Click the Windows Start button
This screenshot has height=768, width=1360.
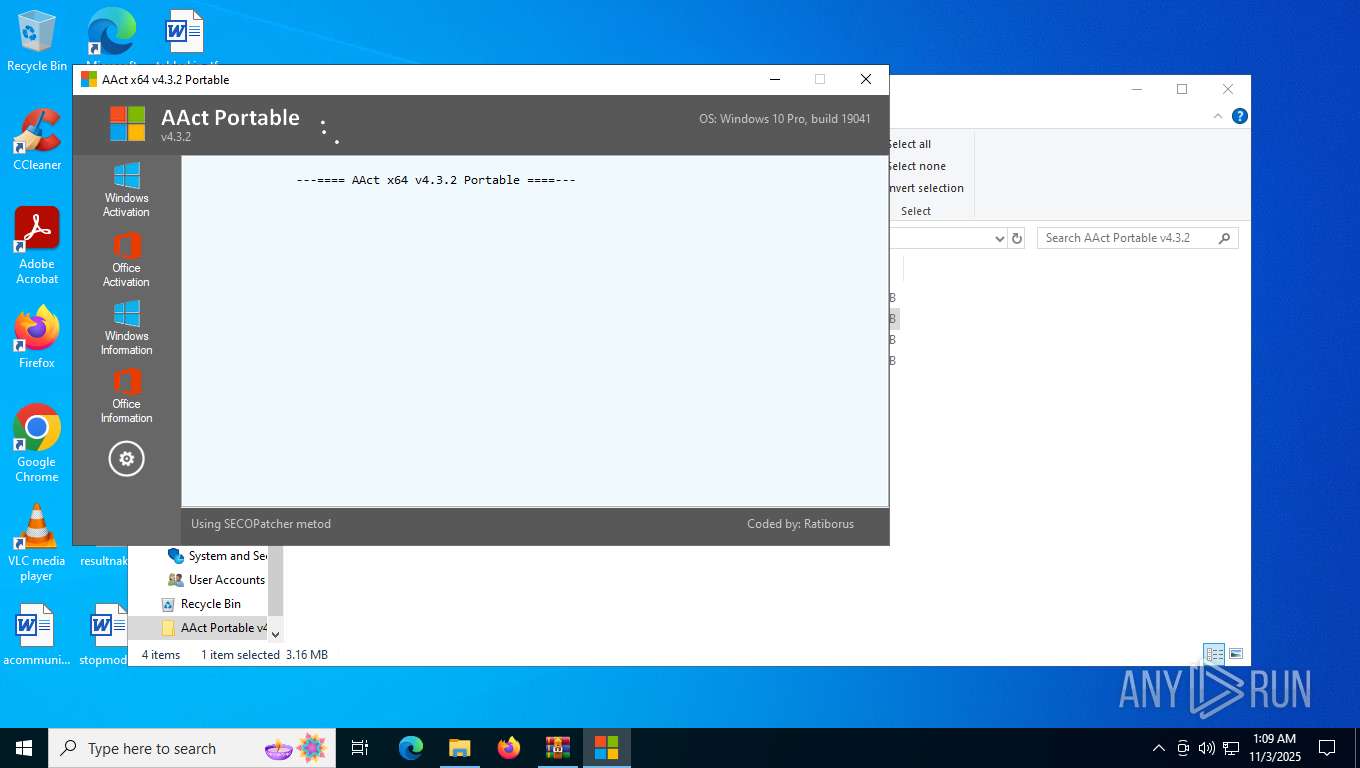click(24, 748)
